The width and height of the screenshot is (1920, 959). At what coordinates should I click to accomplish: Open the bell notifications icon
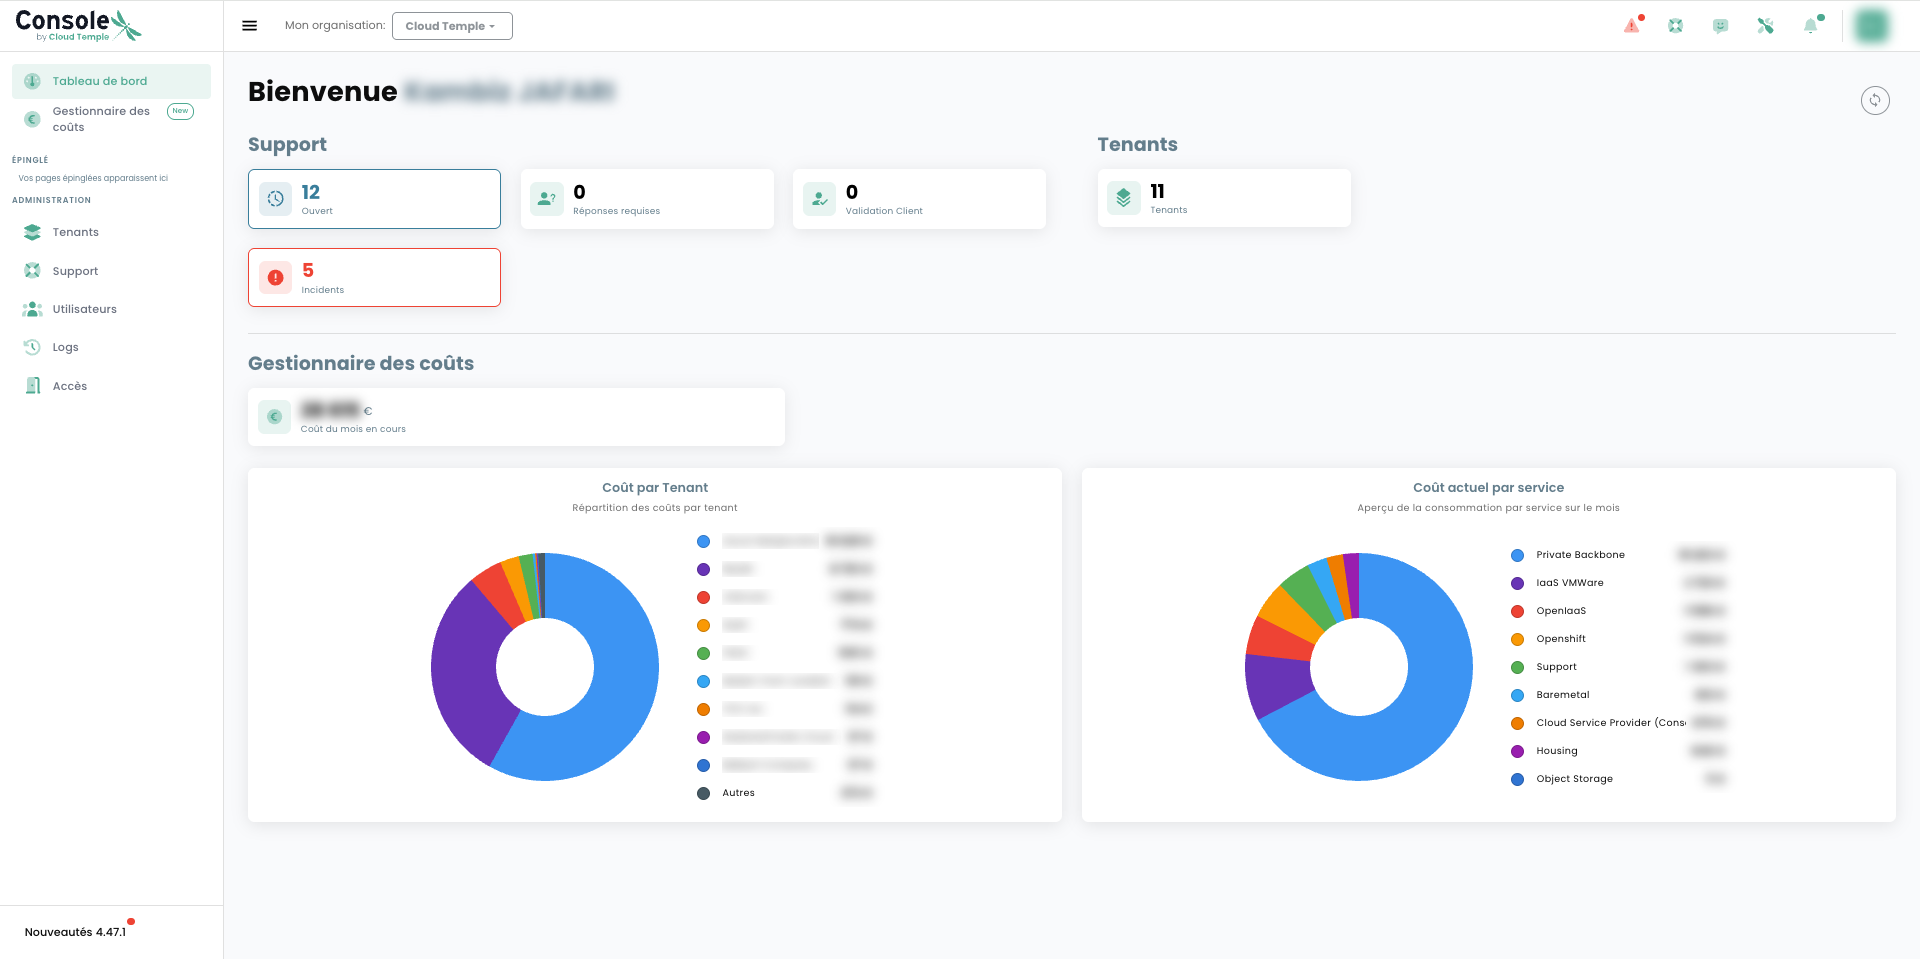click(x=1811, y=26)
